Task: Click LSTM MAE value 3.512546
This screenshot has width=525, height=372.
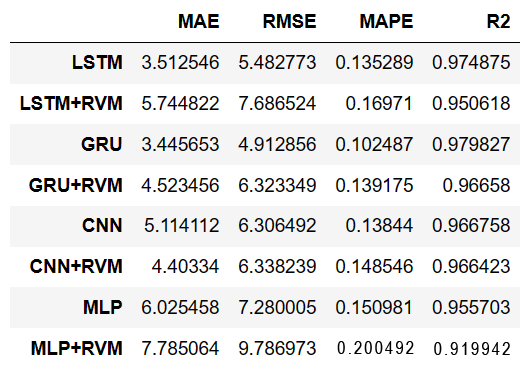Action: (180, 63)
